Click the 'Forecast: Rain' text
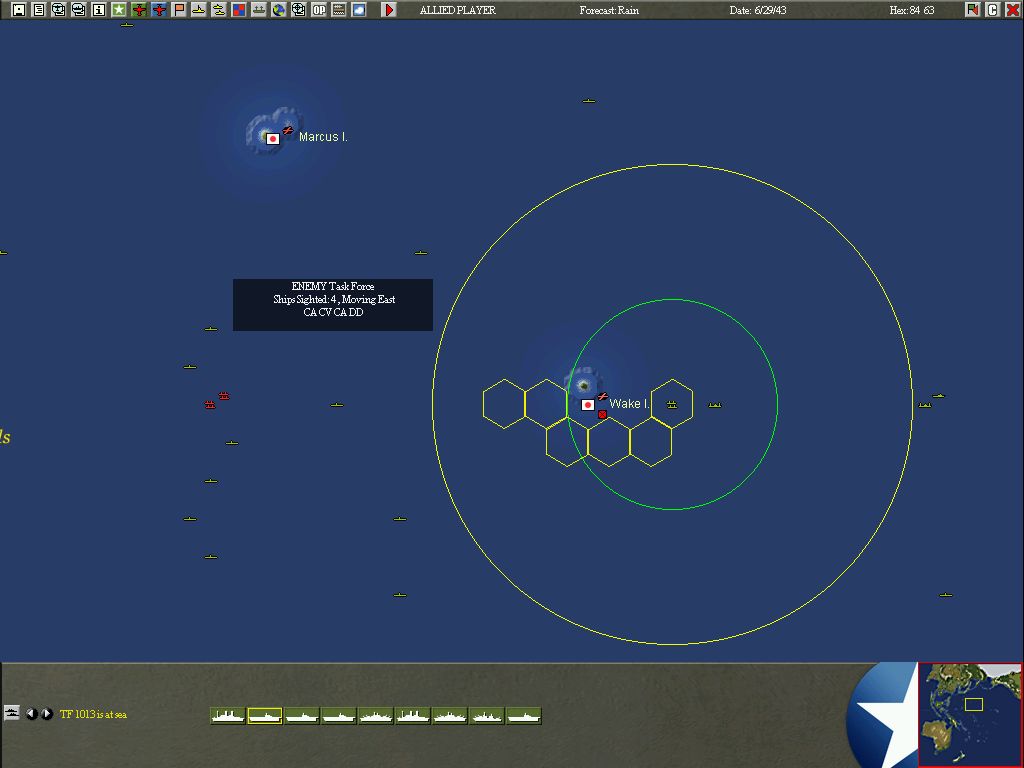This screenshot has height=768, width=1024. coord(609,10)
